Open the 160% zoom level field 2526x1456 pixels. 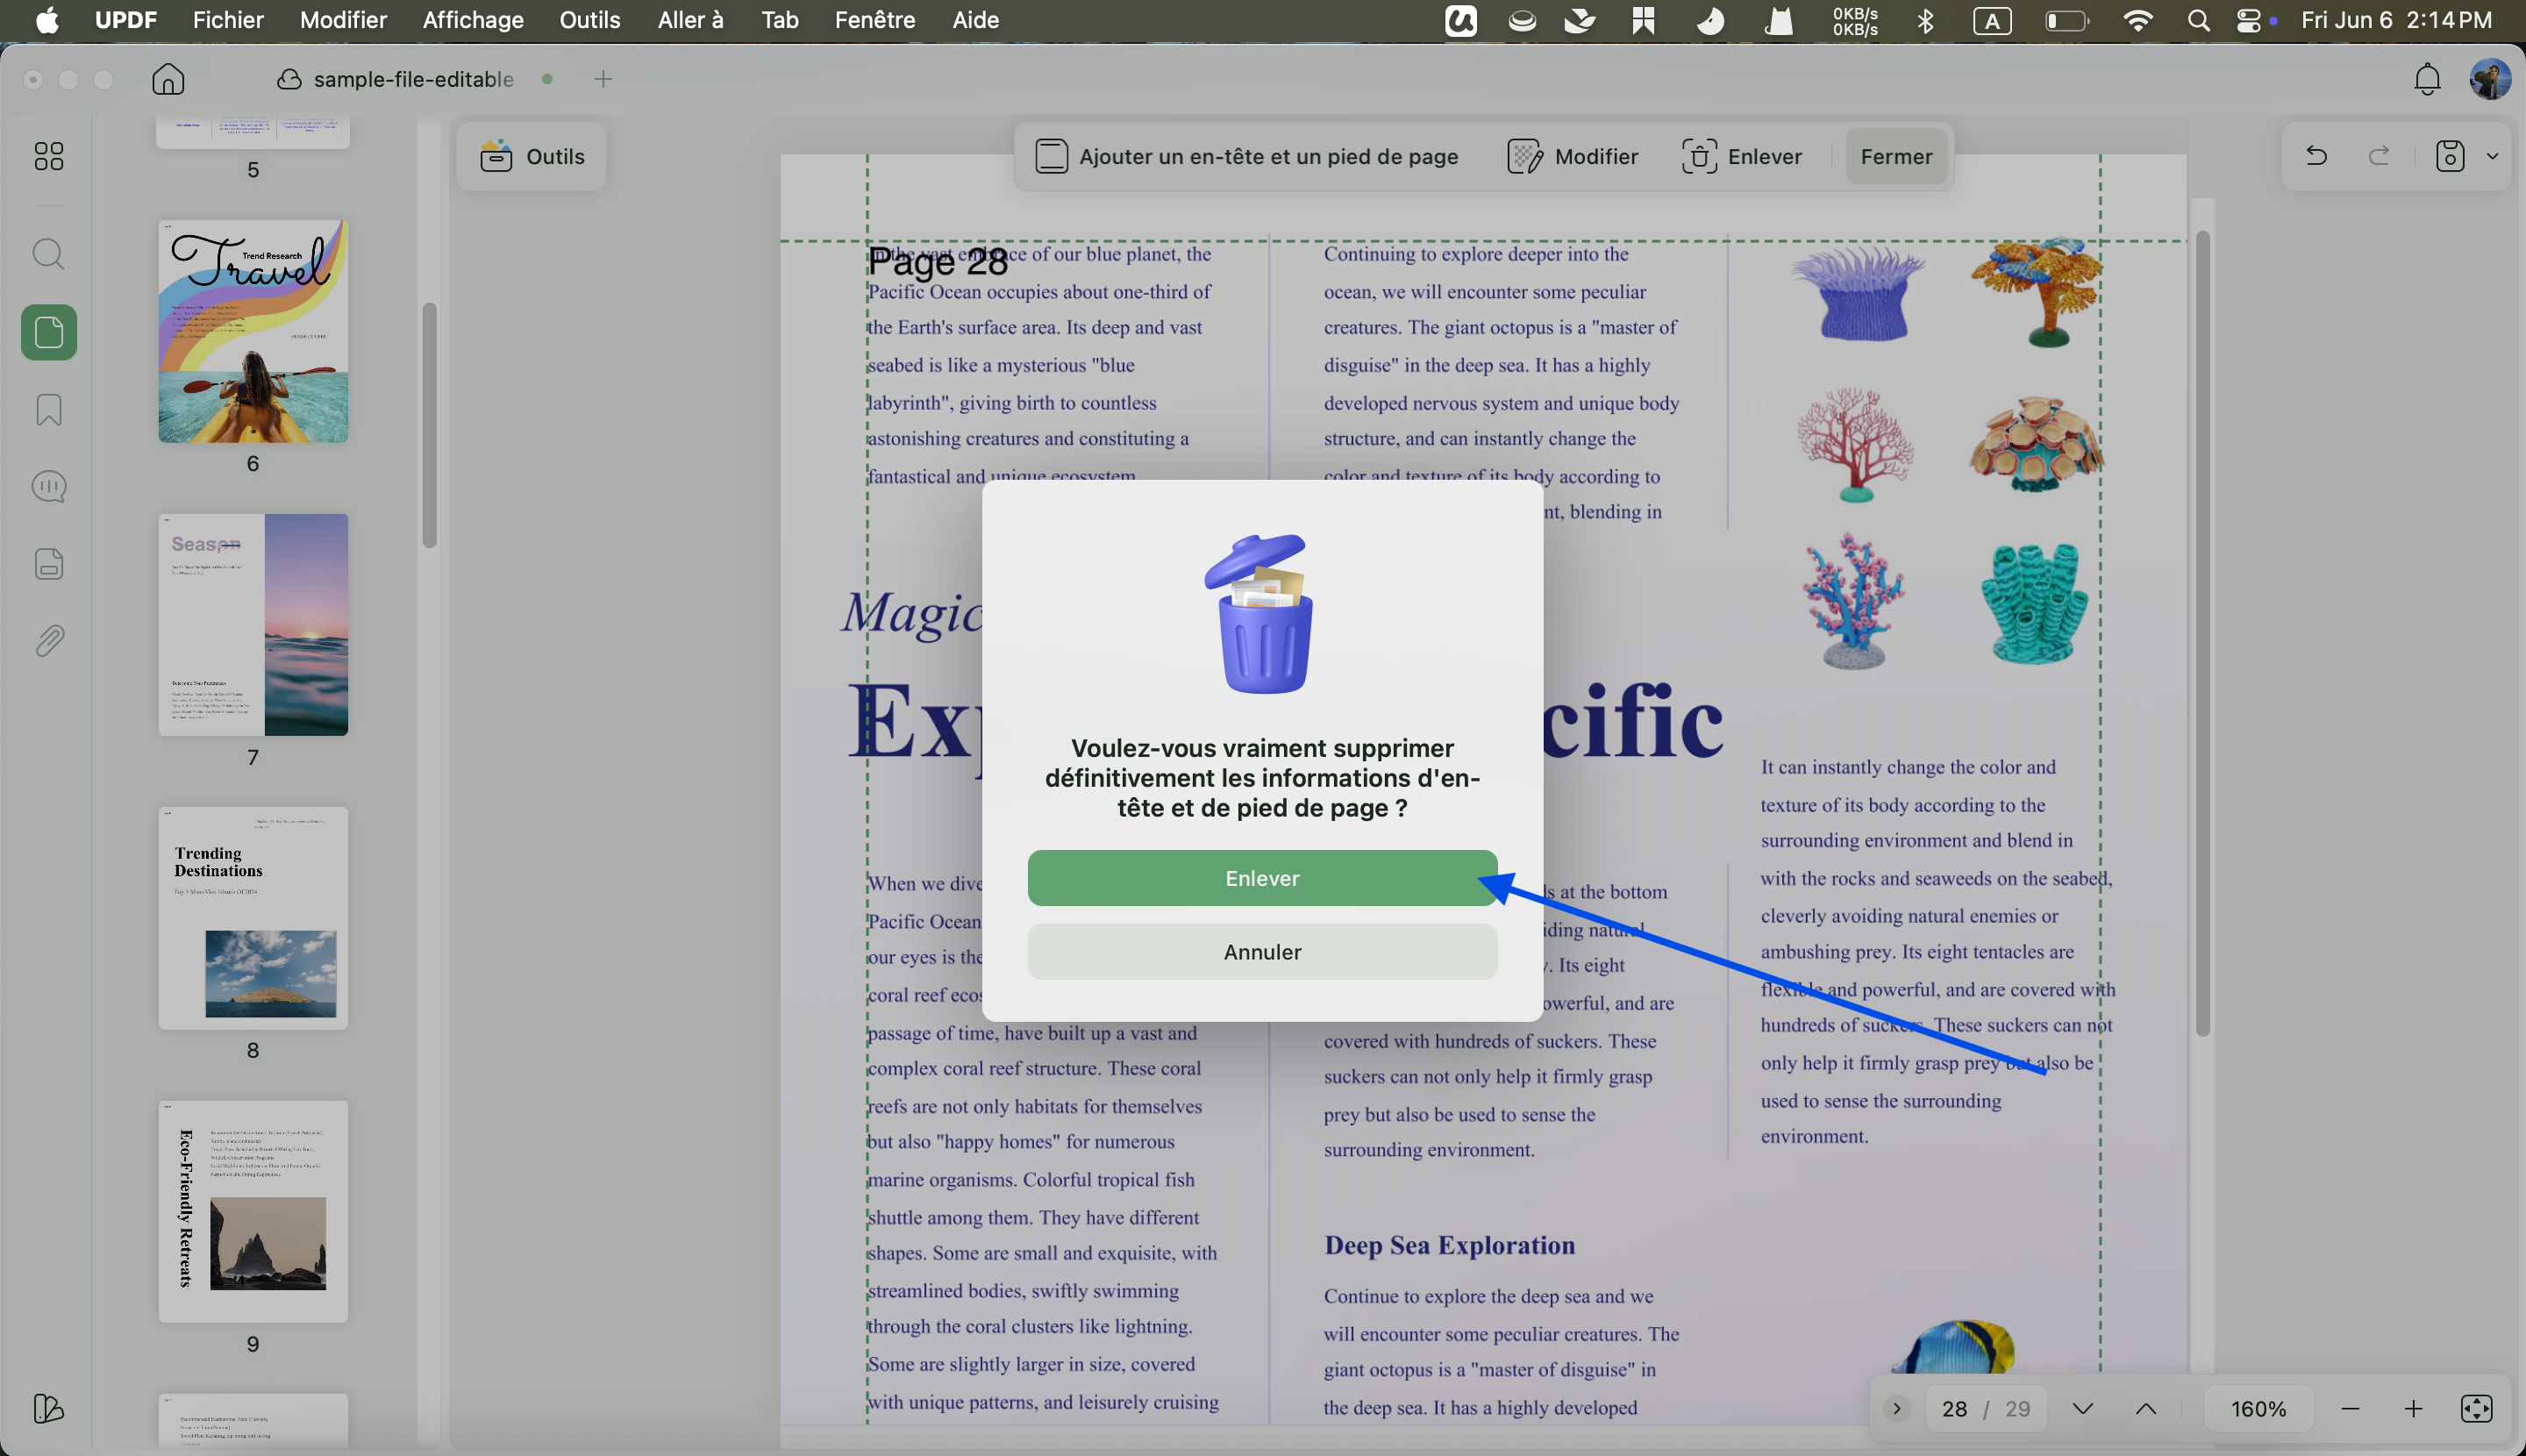(x=2258, y=1408)
